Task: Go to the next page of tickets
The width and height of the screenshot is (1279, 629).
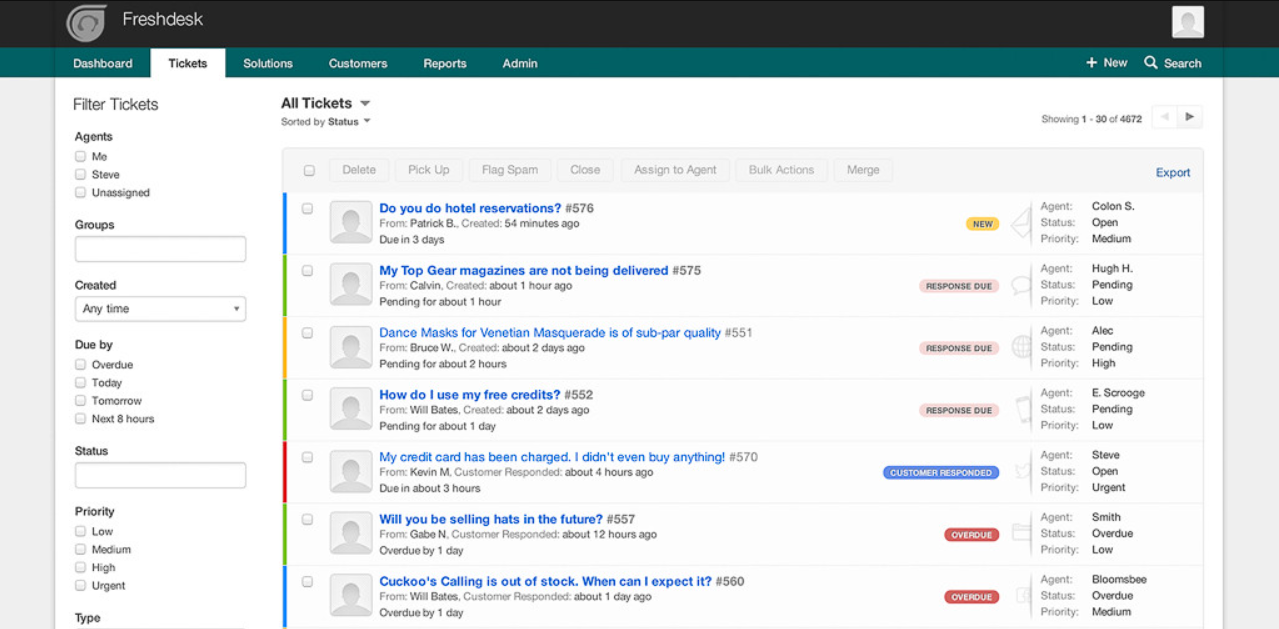Action: pos(1190,116)
